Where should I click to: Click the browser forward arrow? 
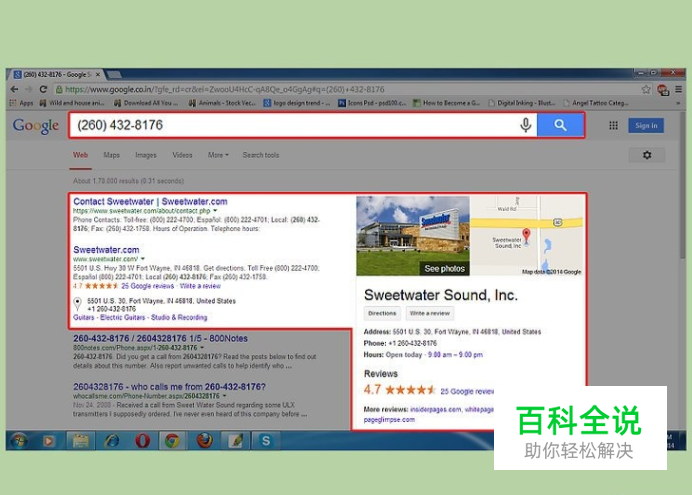(29, 89)
